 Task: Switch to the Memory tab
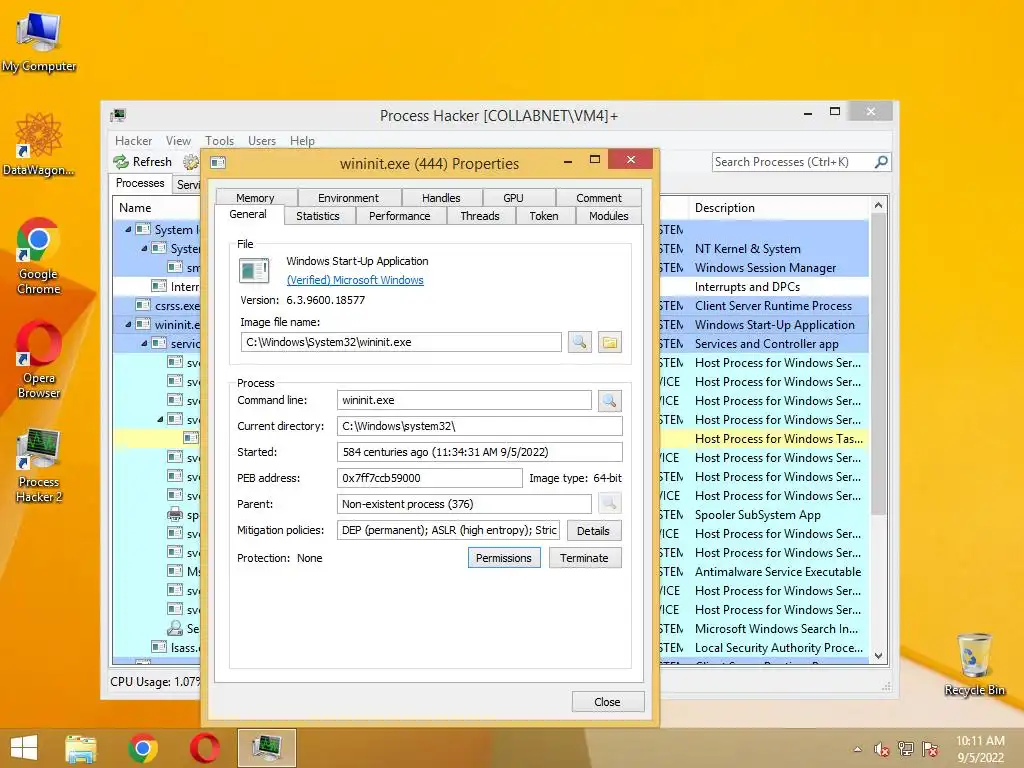pos(255,197)
